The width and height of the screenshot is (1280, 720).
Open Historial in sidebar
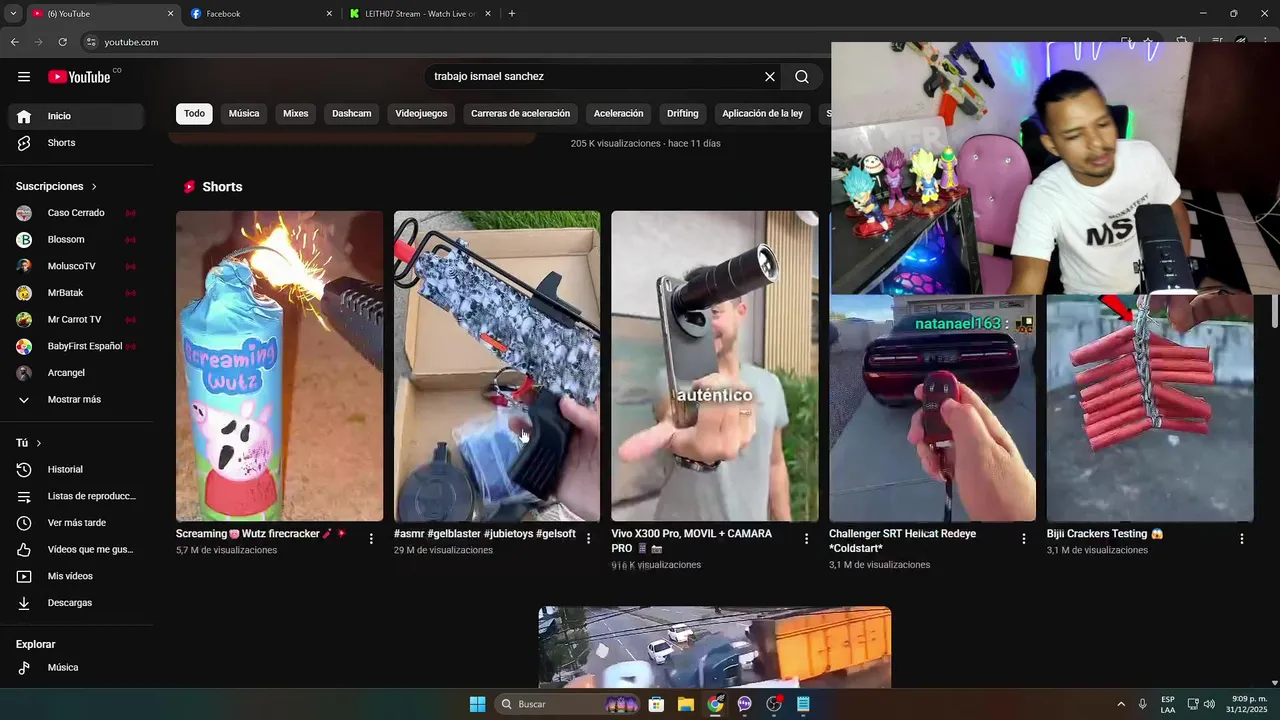[x=77, y=470]
